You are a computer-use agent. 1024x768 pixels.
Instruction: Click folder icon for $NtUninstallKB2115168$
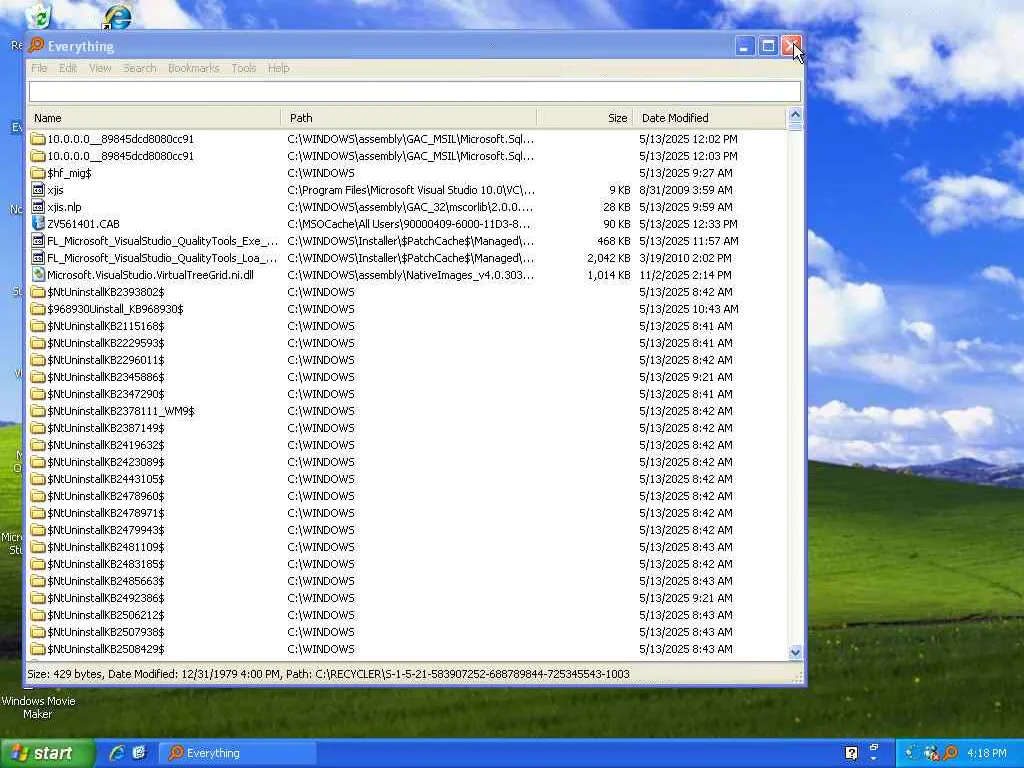coord(38,326)
